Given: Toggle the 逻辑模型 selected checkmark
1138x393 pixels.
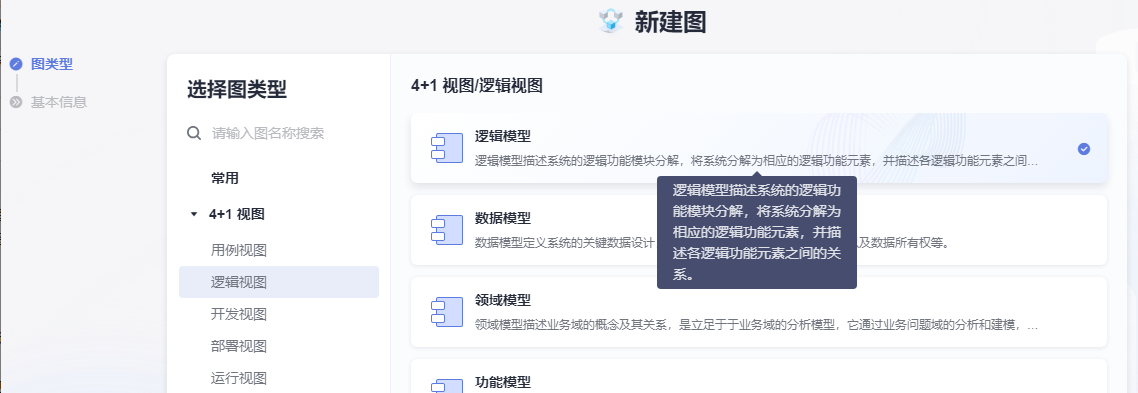Looking at the screenshot, I should point(1084,148).
